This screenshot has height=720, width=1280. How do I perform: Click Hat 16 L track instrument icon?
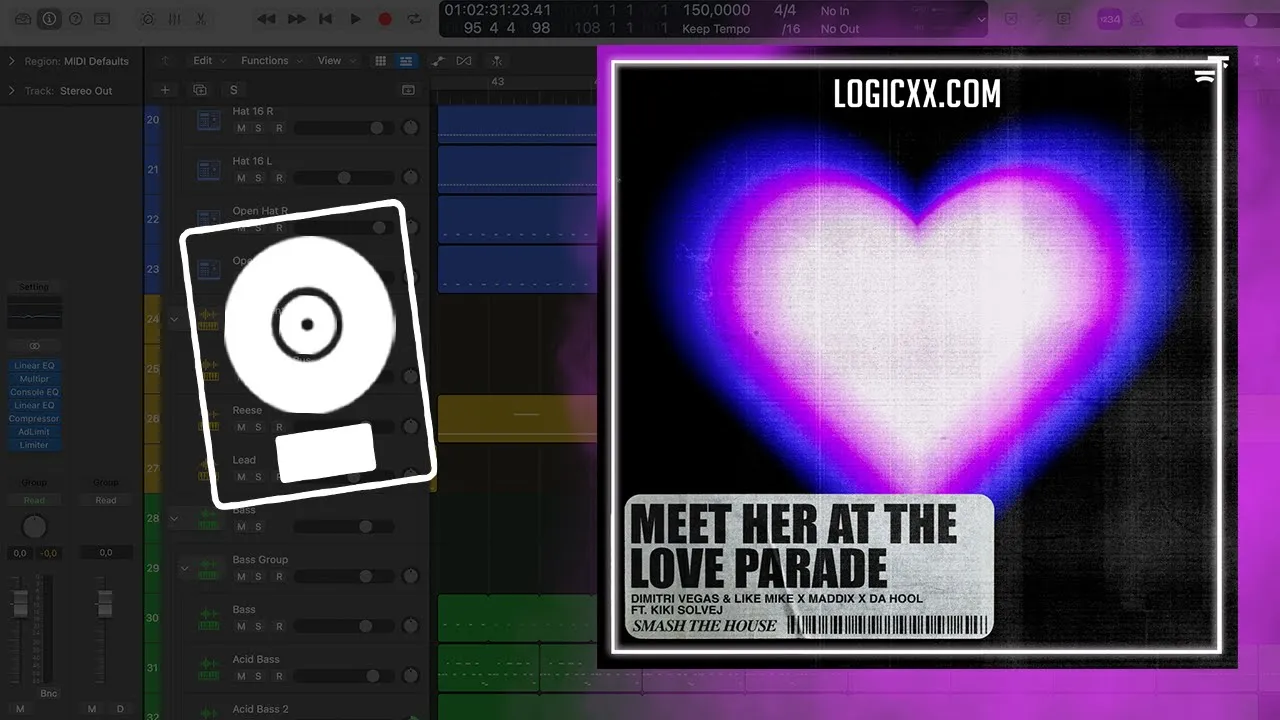point(209,170)
